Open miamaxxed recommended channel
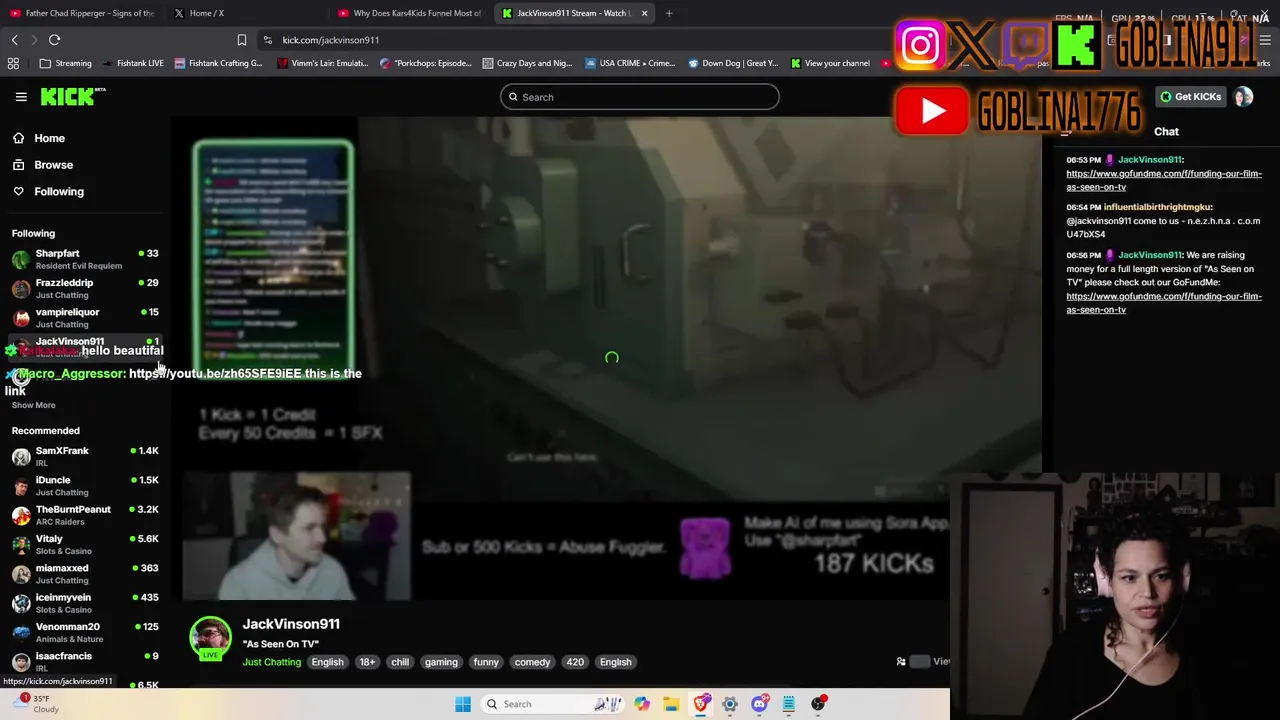 (x=85, y=573)
